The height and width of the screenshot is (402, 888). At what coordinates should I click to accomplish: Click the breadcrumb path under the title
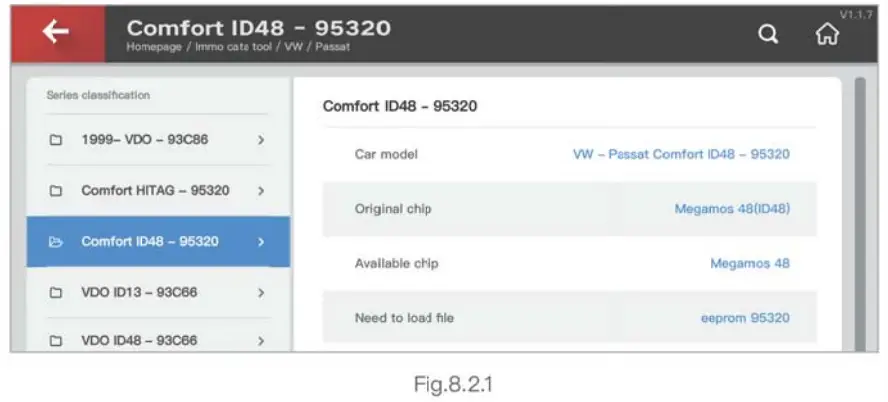[x=238, y=47]
